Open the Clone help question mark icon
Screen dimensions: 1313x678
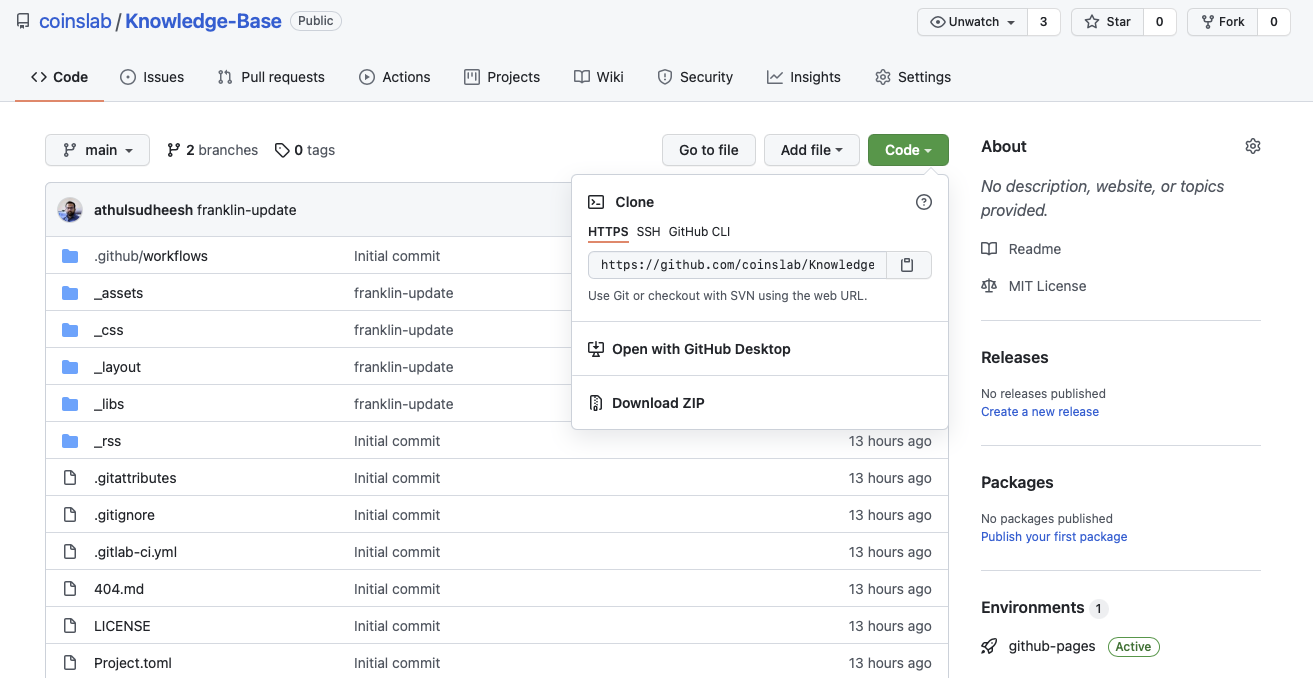(x=924, y=202)
